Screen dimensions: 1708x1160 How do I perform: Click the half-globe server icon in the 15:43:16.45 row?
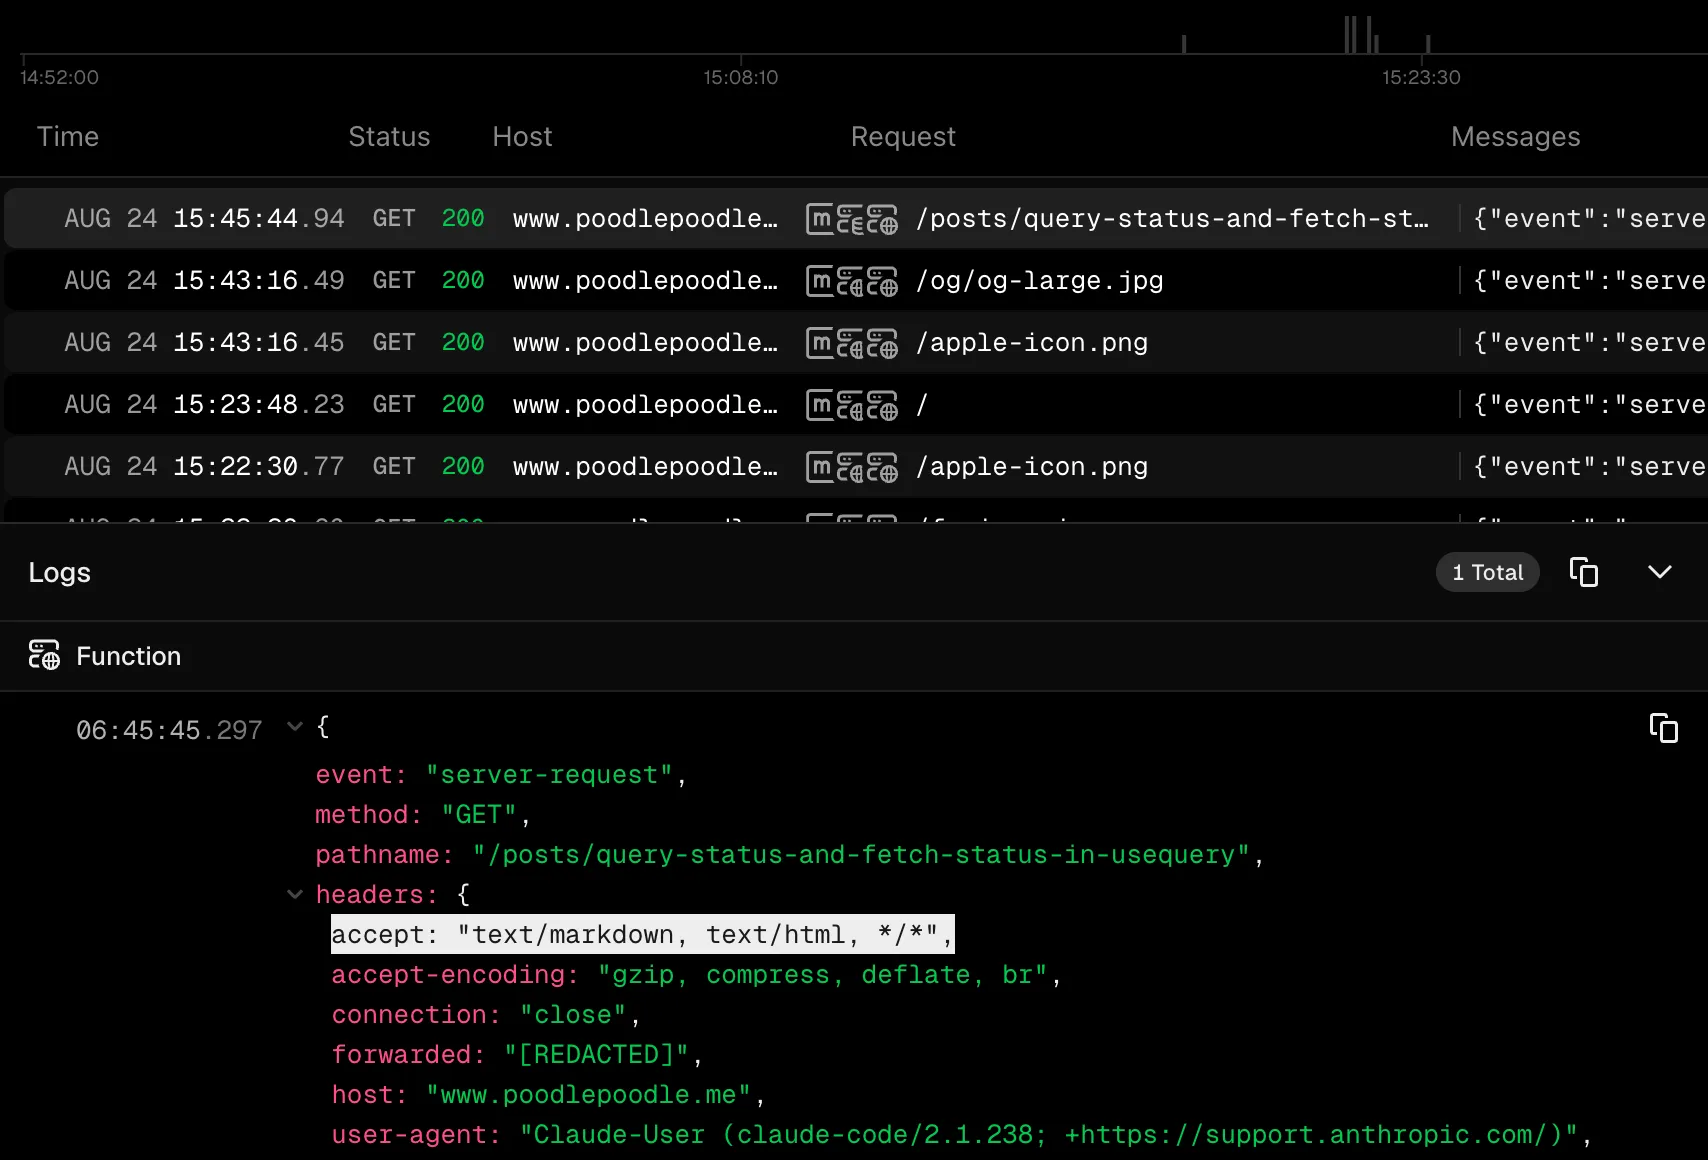850,343
